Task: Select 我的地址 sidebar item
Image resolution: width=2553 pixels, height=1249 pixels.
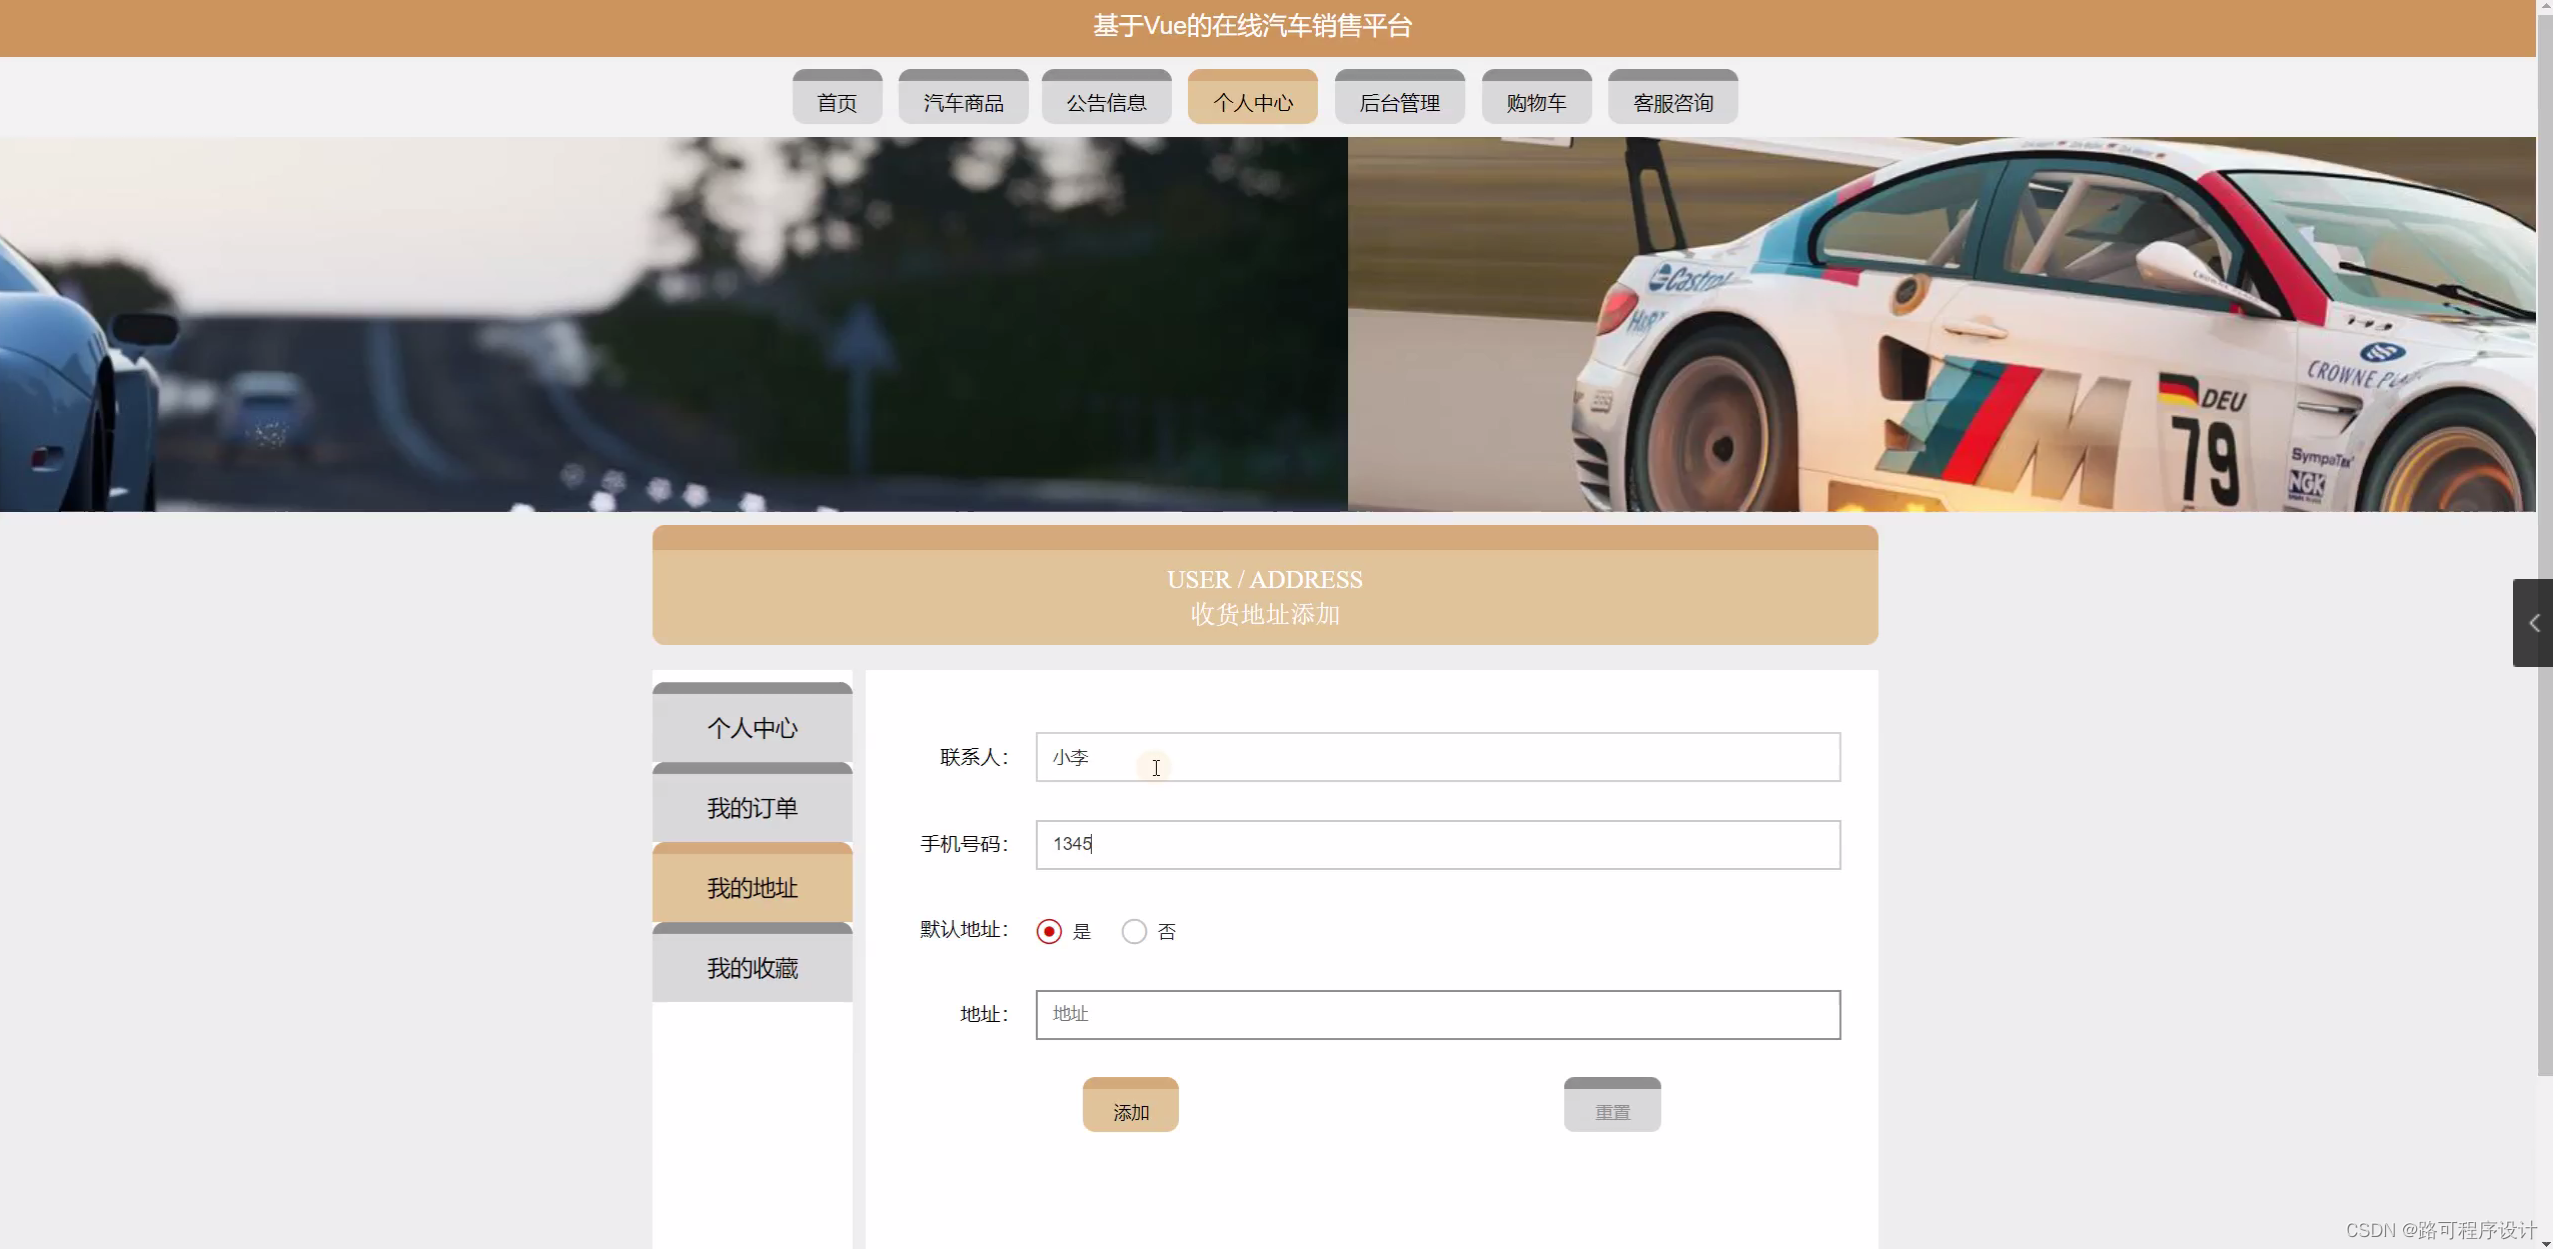Action: pyautogui.click(x=752, y=886)
